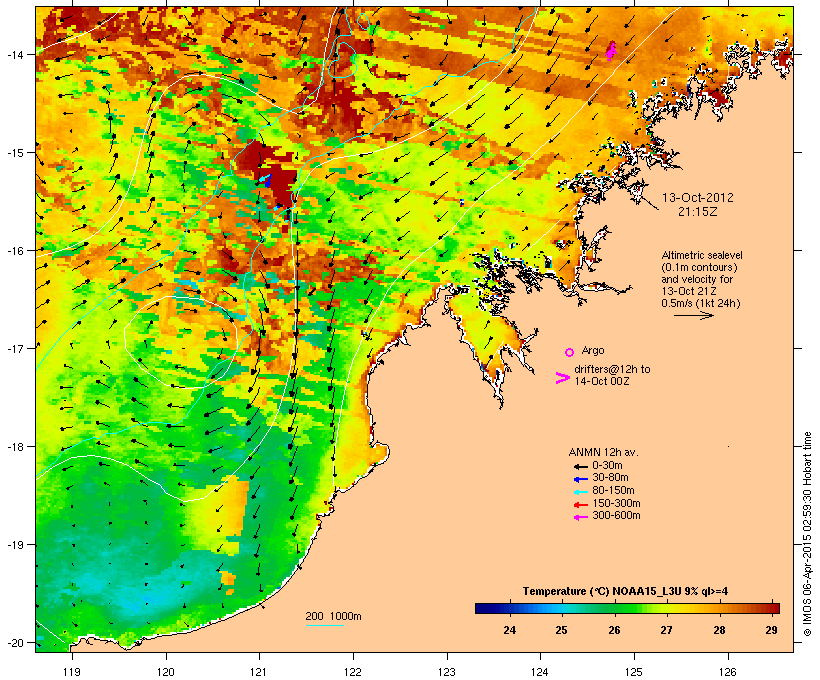
Task: Click the cyan 80-150m legend arrow
Action: (581, 492)
